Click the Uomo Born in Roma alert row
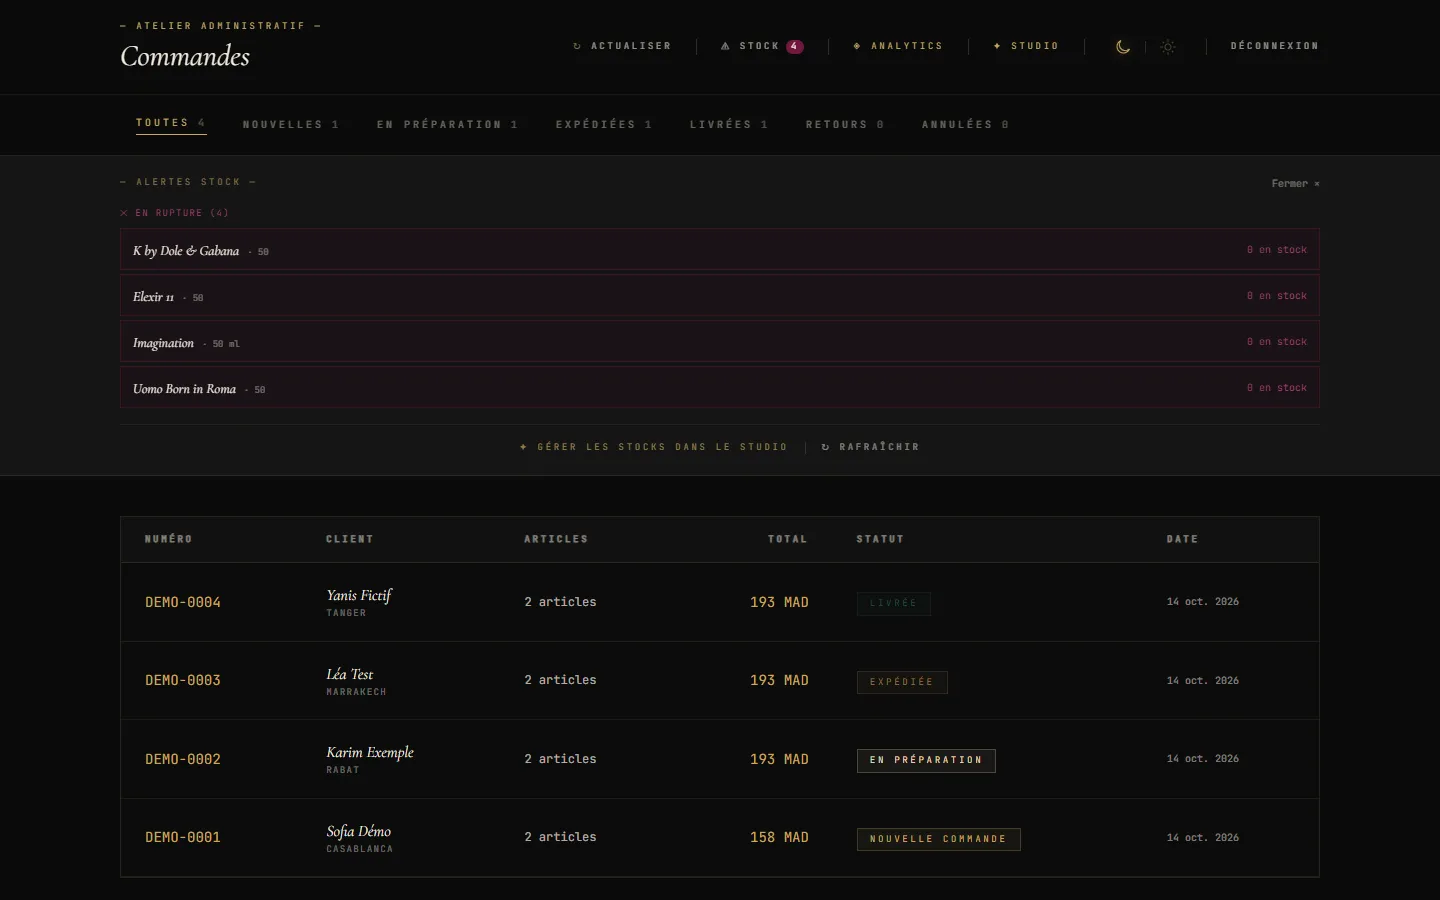This screenshot has height=900, width=1440. 720,388
